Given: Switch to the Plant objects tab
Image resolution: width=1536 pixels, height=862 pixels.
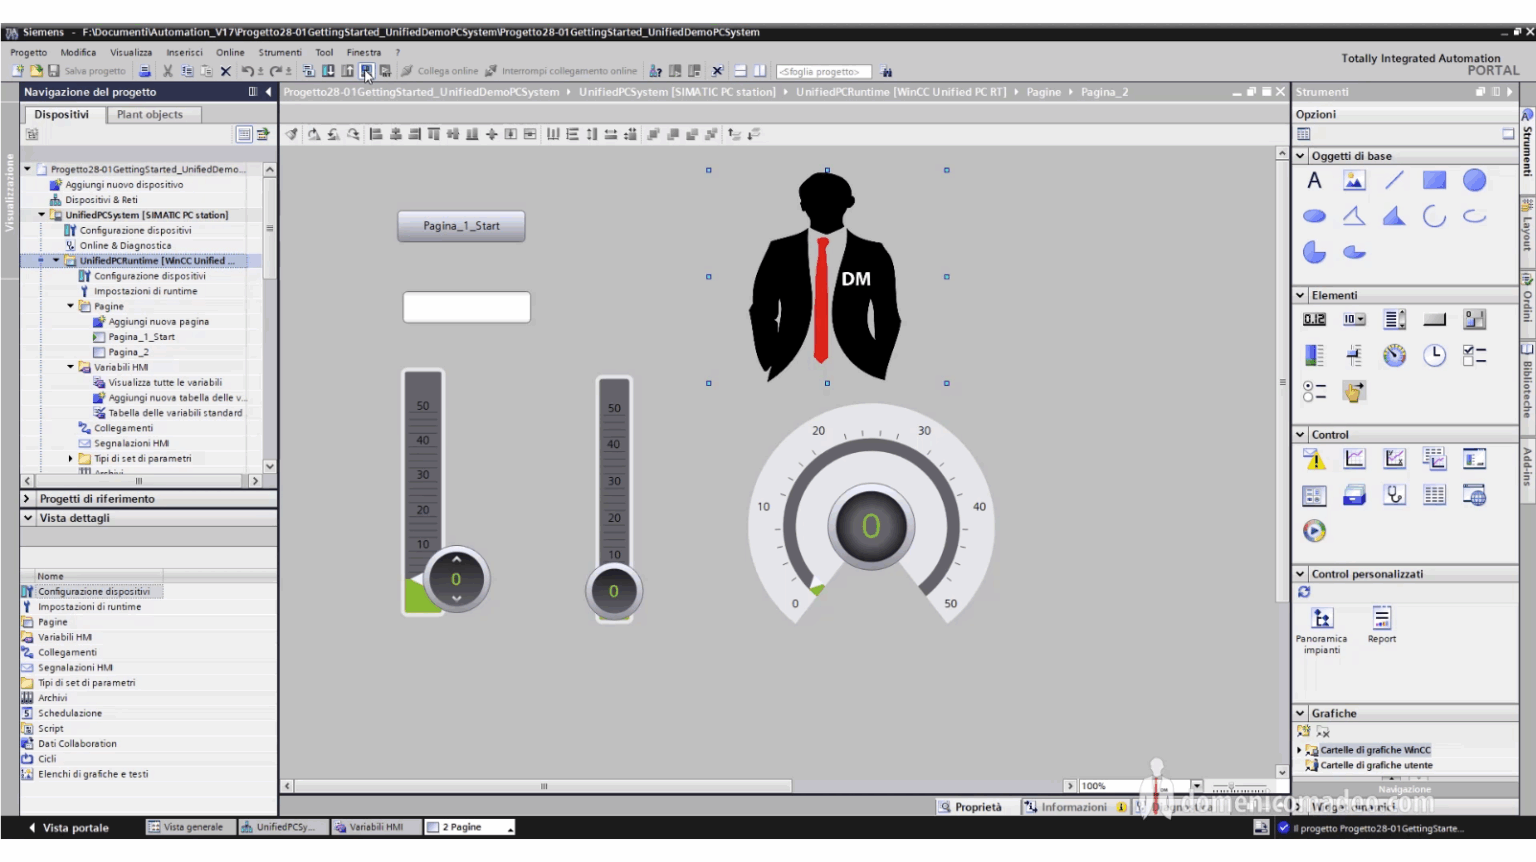Looking at the screenshot, I should pyautogui.click(x=151, y=114).
